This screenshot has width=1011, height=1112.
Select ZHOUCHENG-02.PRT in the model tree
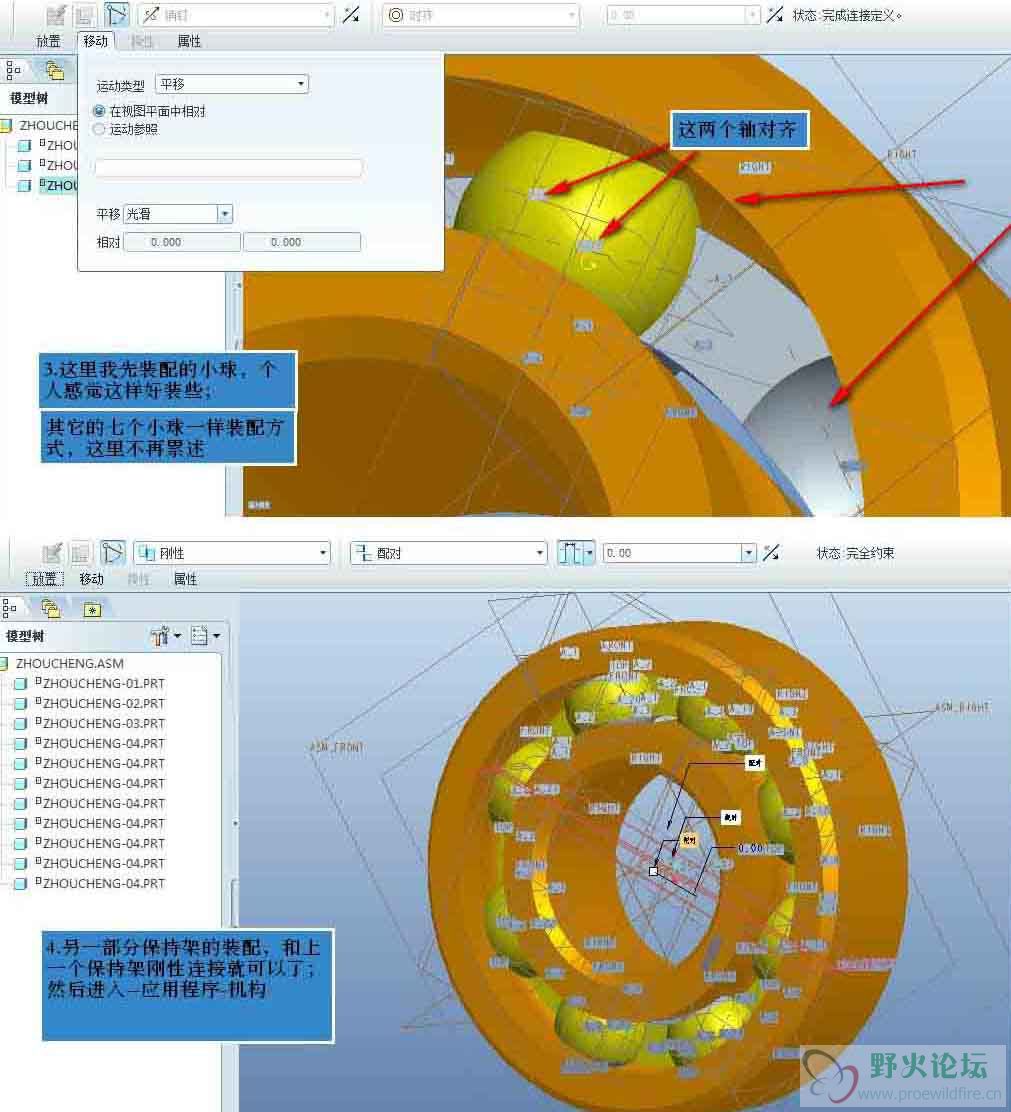point(104,704)
